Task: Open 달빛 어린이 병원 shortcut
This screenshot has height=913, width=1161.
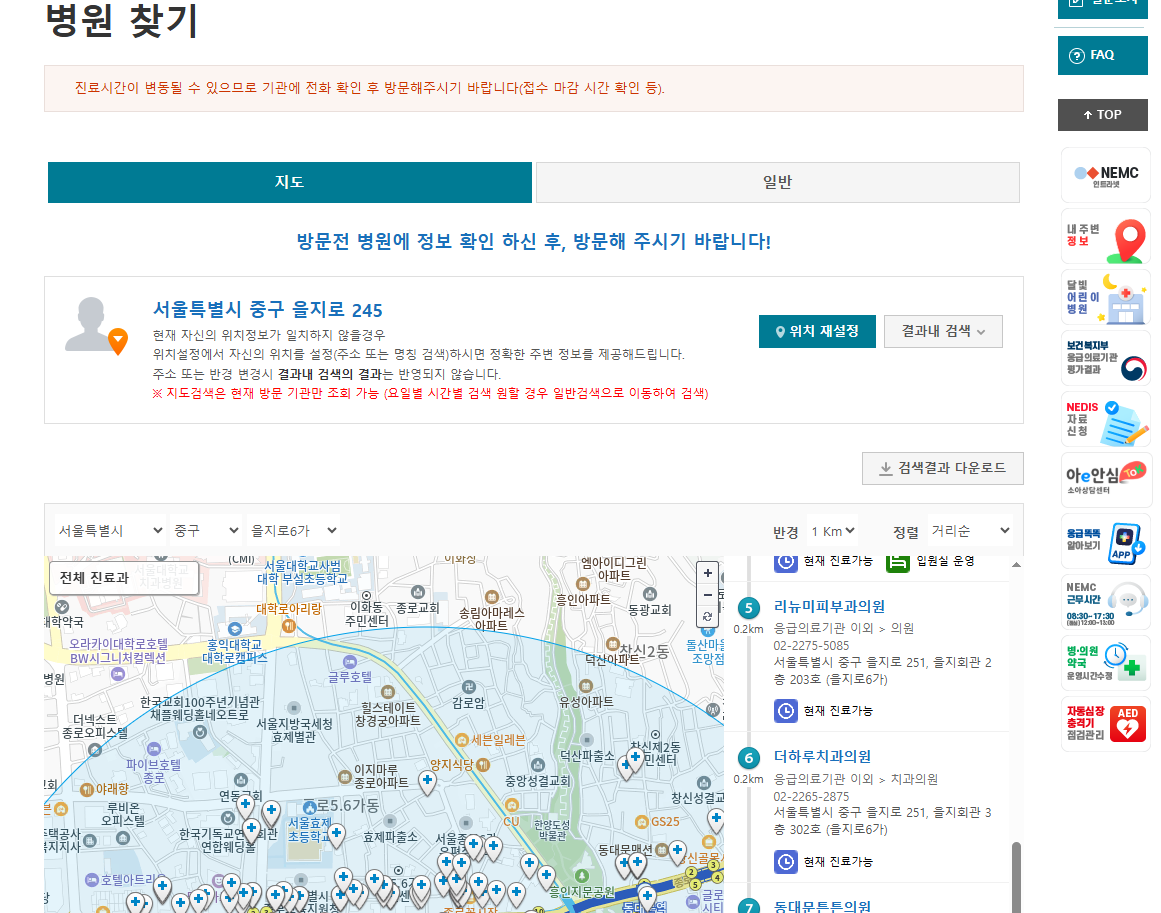Action: click(x=1105, y=298)
